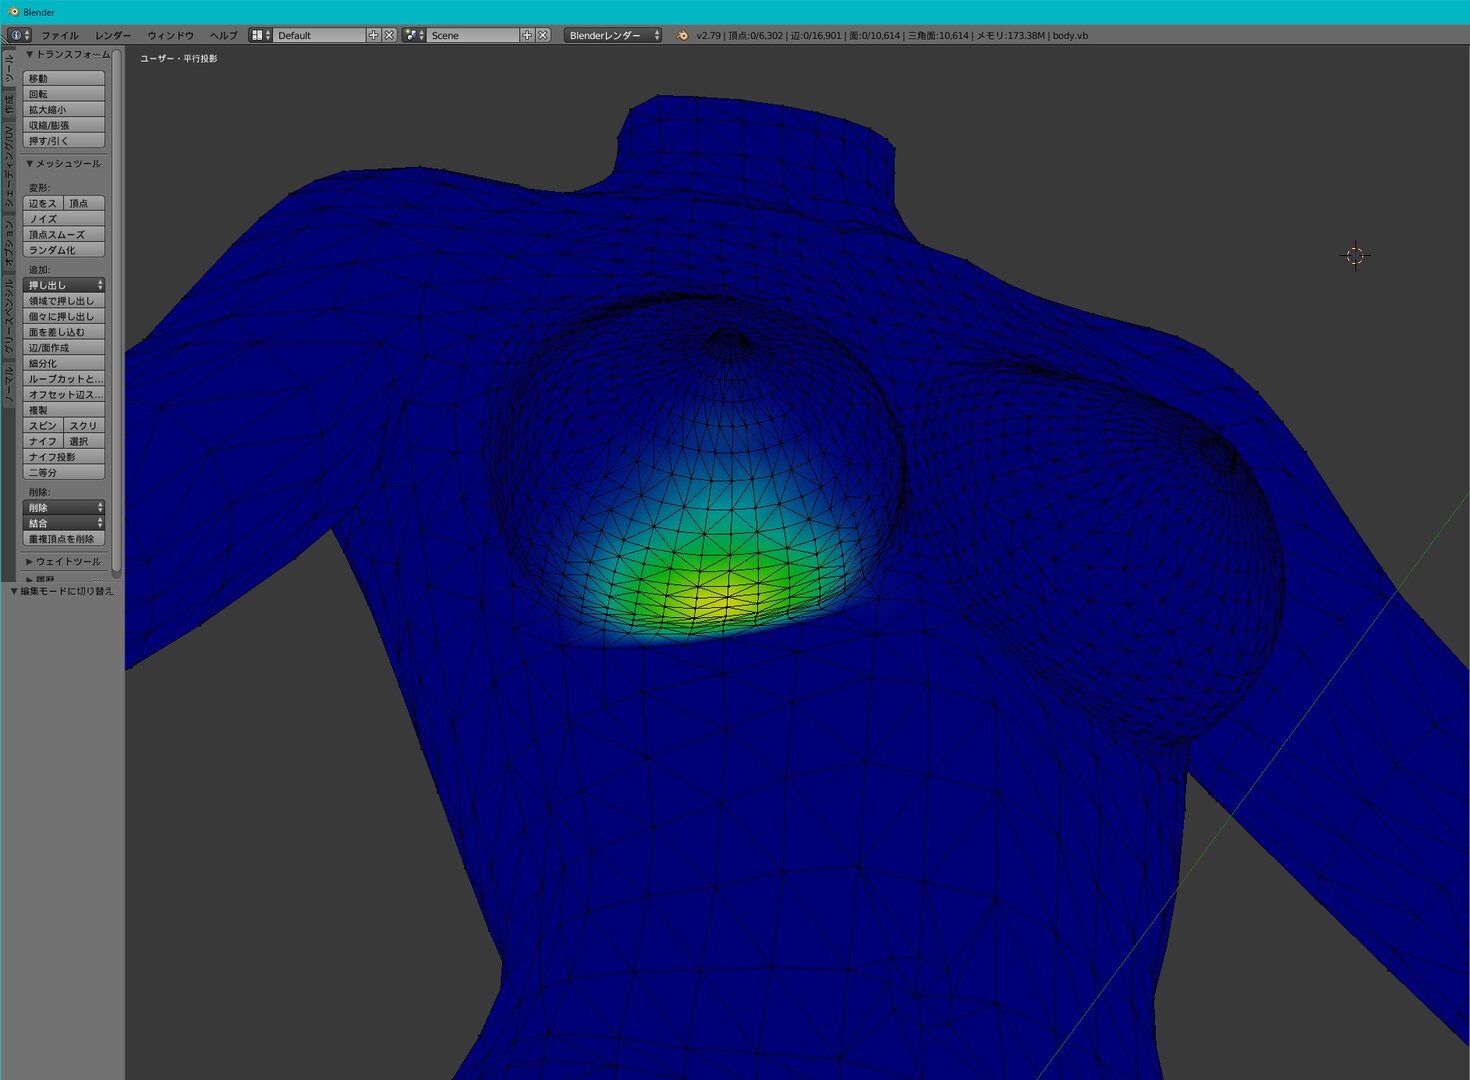Open the 結合 dropdown

pos(64,523)
